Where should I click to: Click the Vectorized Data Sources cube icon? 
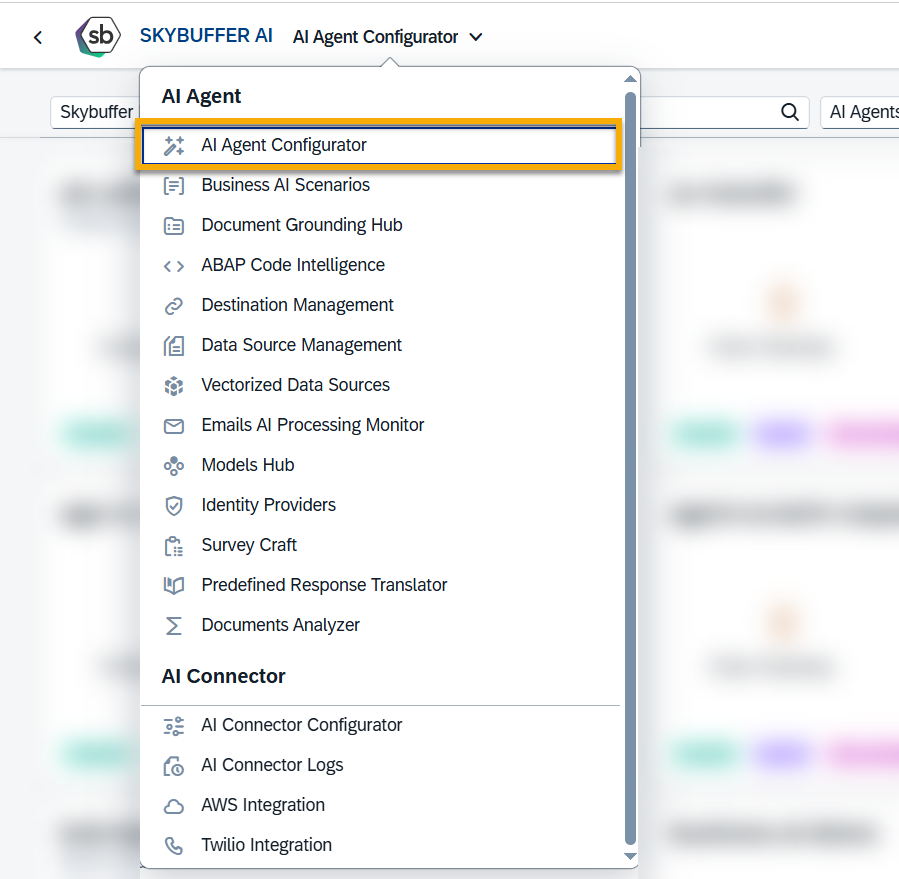coord(174,386)
